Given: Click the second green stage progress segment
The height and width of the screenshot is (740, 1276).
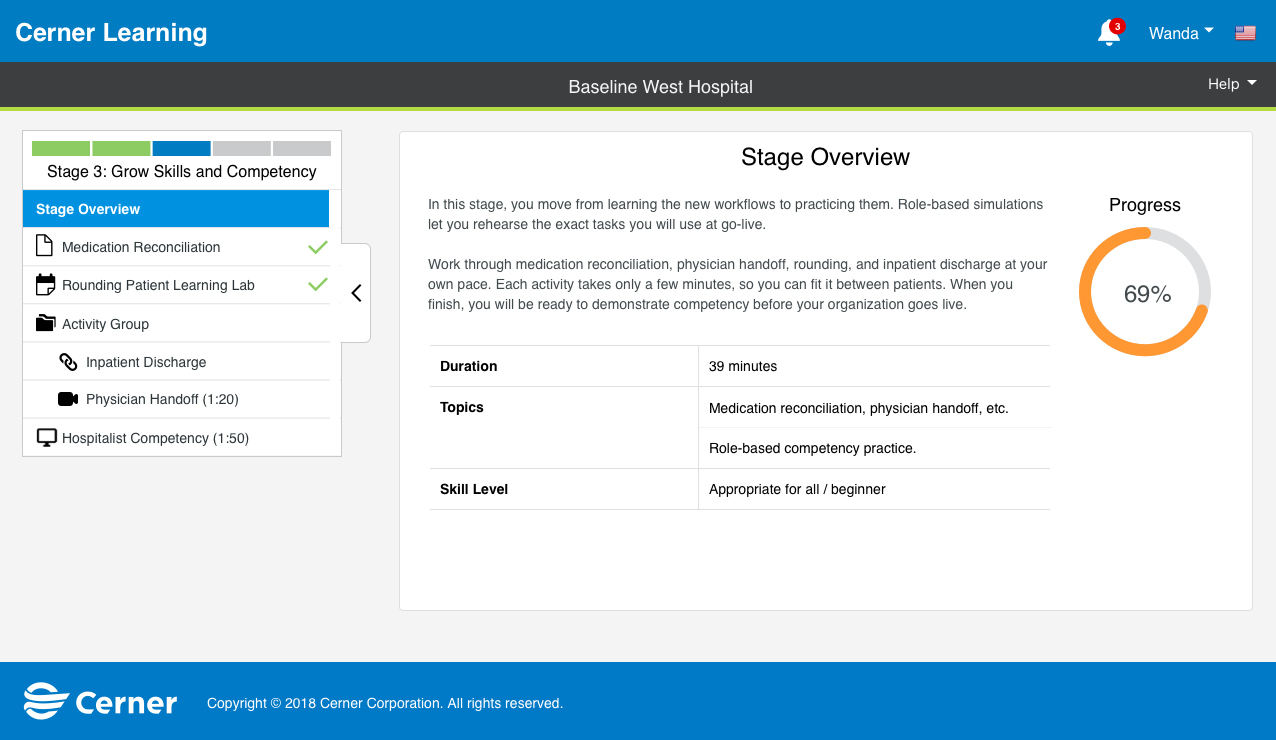Looking at the screenshot, I should [x=121, y=148].
